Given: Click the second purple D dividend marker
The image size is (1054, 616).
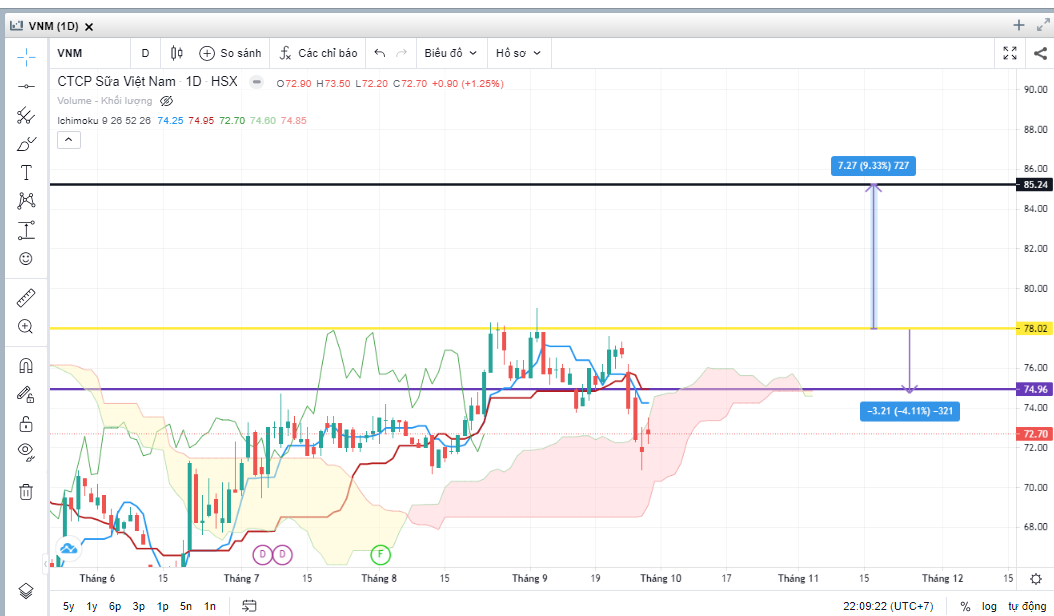Looking at the screenshot, I should [x=282, y=555].
